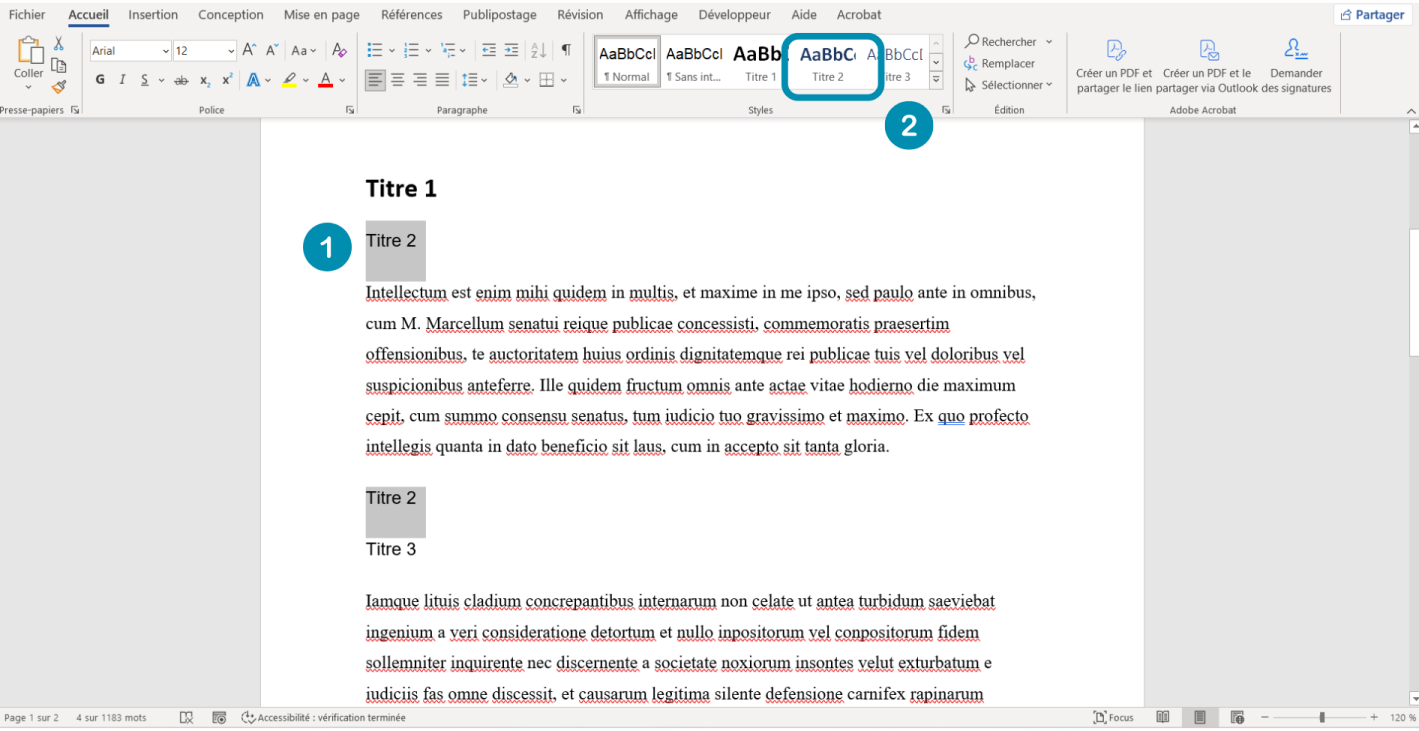Viewport: 1419px width, 731px height.
Task: Toggle bold formatting with the G button
Action: pos(100,80)
